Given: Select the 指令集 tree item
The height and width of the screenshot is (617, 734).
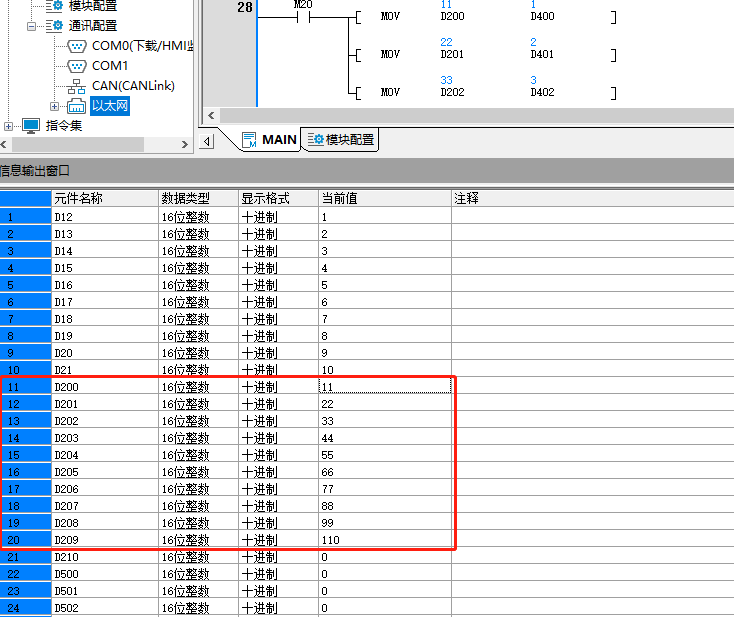Looking at the screenshot, I should click(64, 126).
